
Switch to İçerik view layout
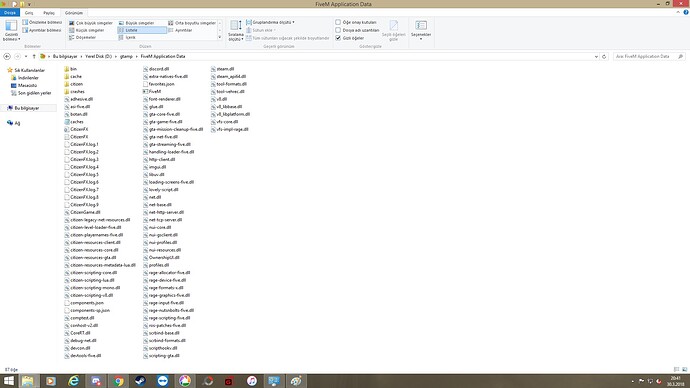pos(127,38)
